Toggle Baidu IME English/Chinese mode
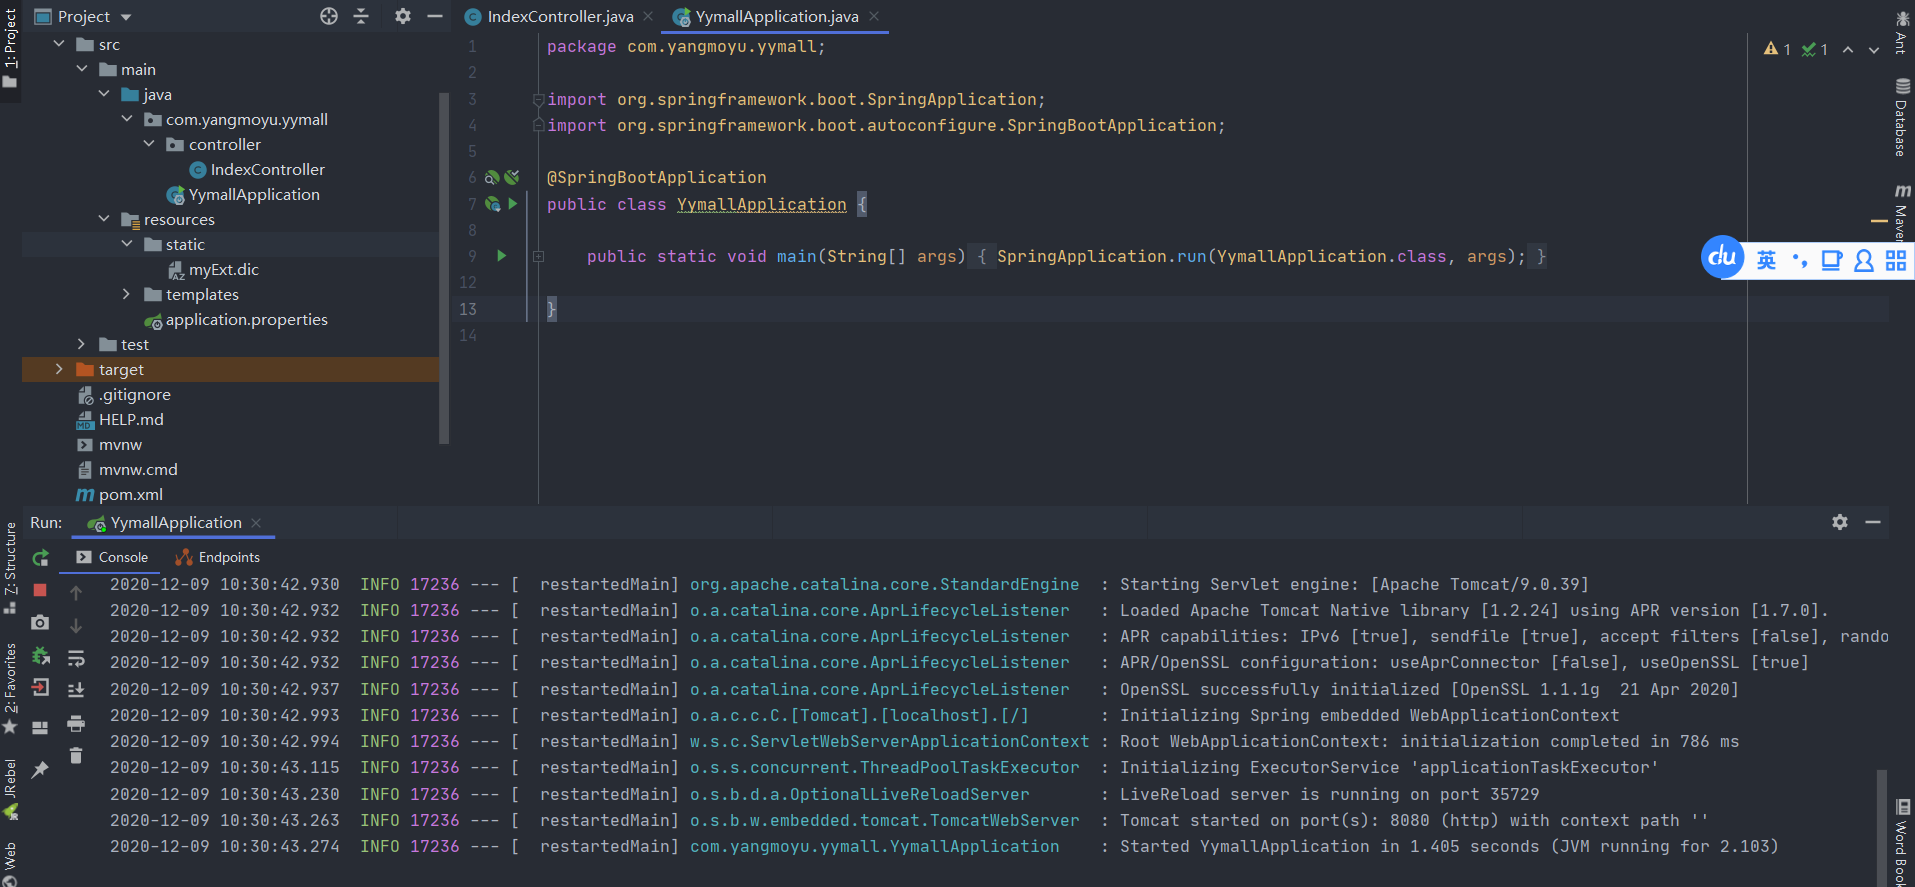1915x887 pixels. point(1767,261)
